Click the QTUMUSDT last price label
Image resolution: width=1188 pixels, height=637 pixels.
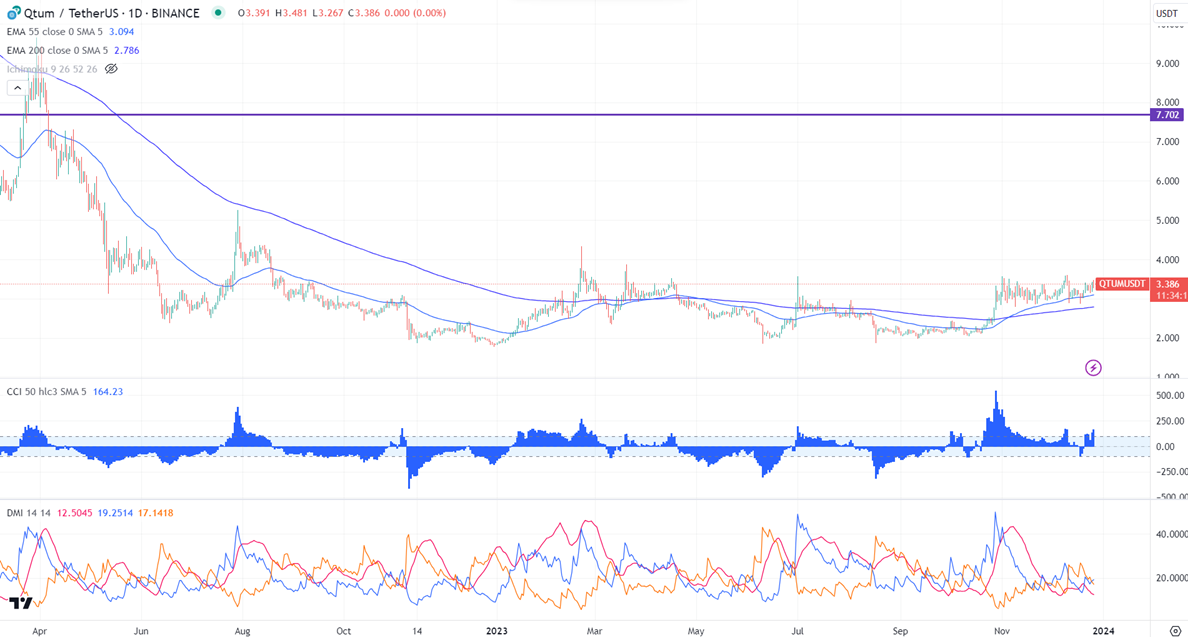1122,284
